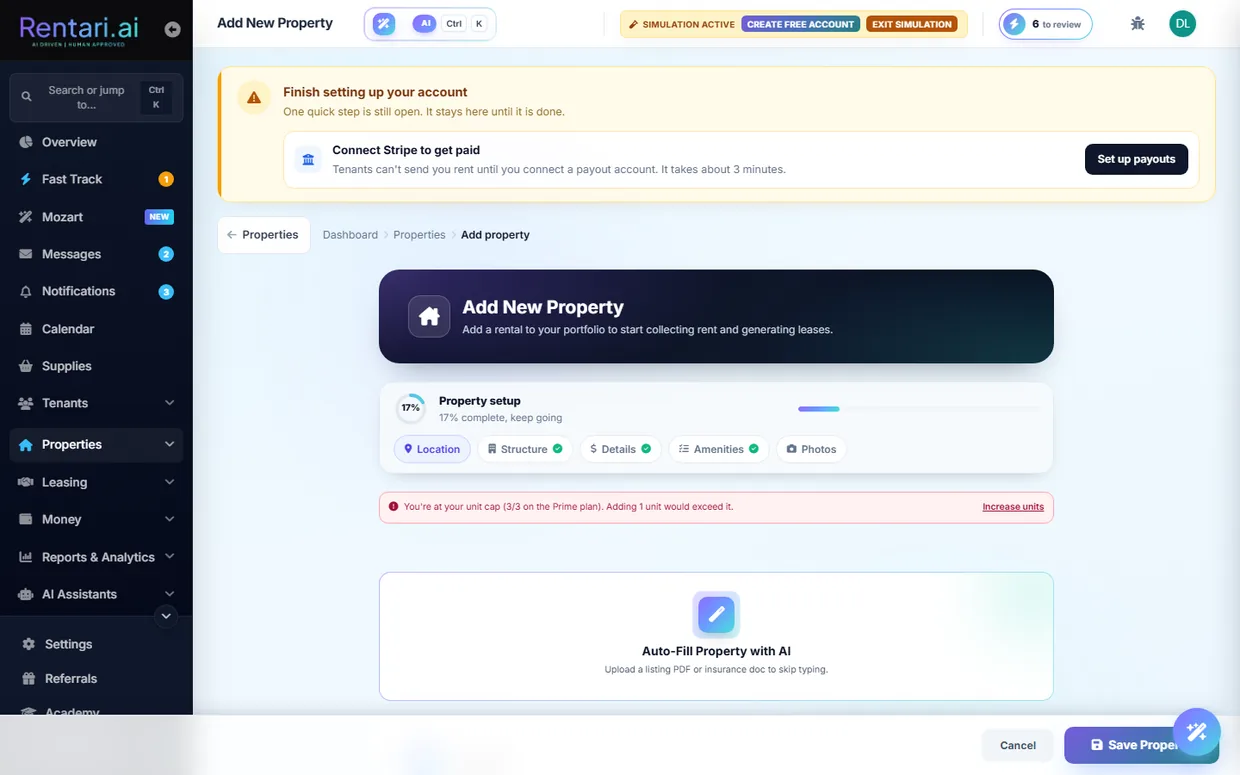This screenshot has width=1240, height=775.
Task: Click the Overview icon in the sidebar
Action: tap(26, 142)
